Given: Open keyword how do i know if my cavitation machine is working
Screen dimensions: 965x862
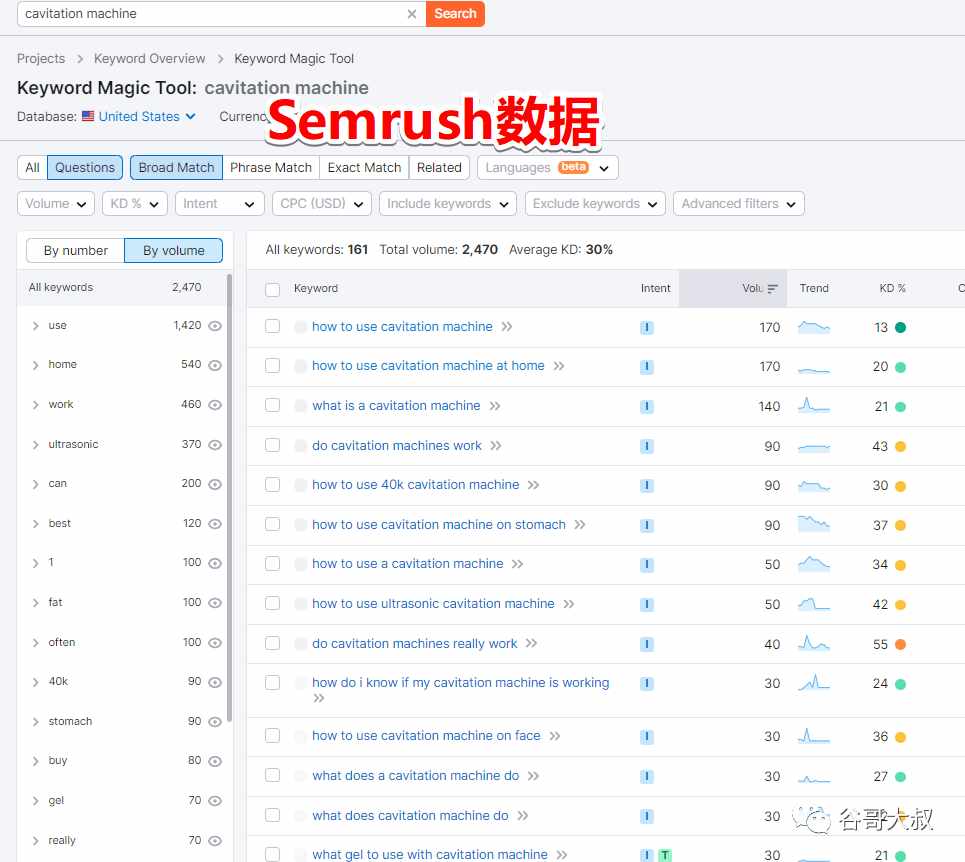Looking at the screenshot, I should point(460,682).
